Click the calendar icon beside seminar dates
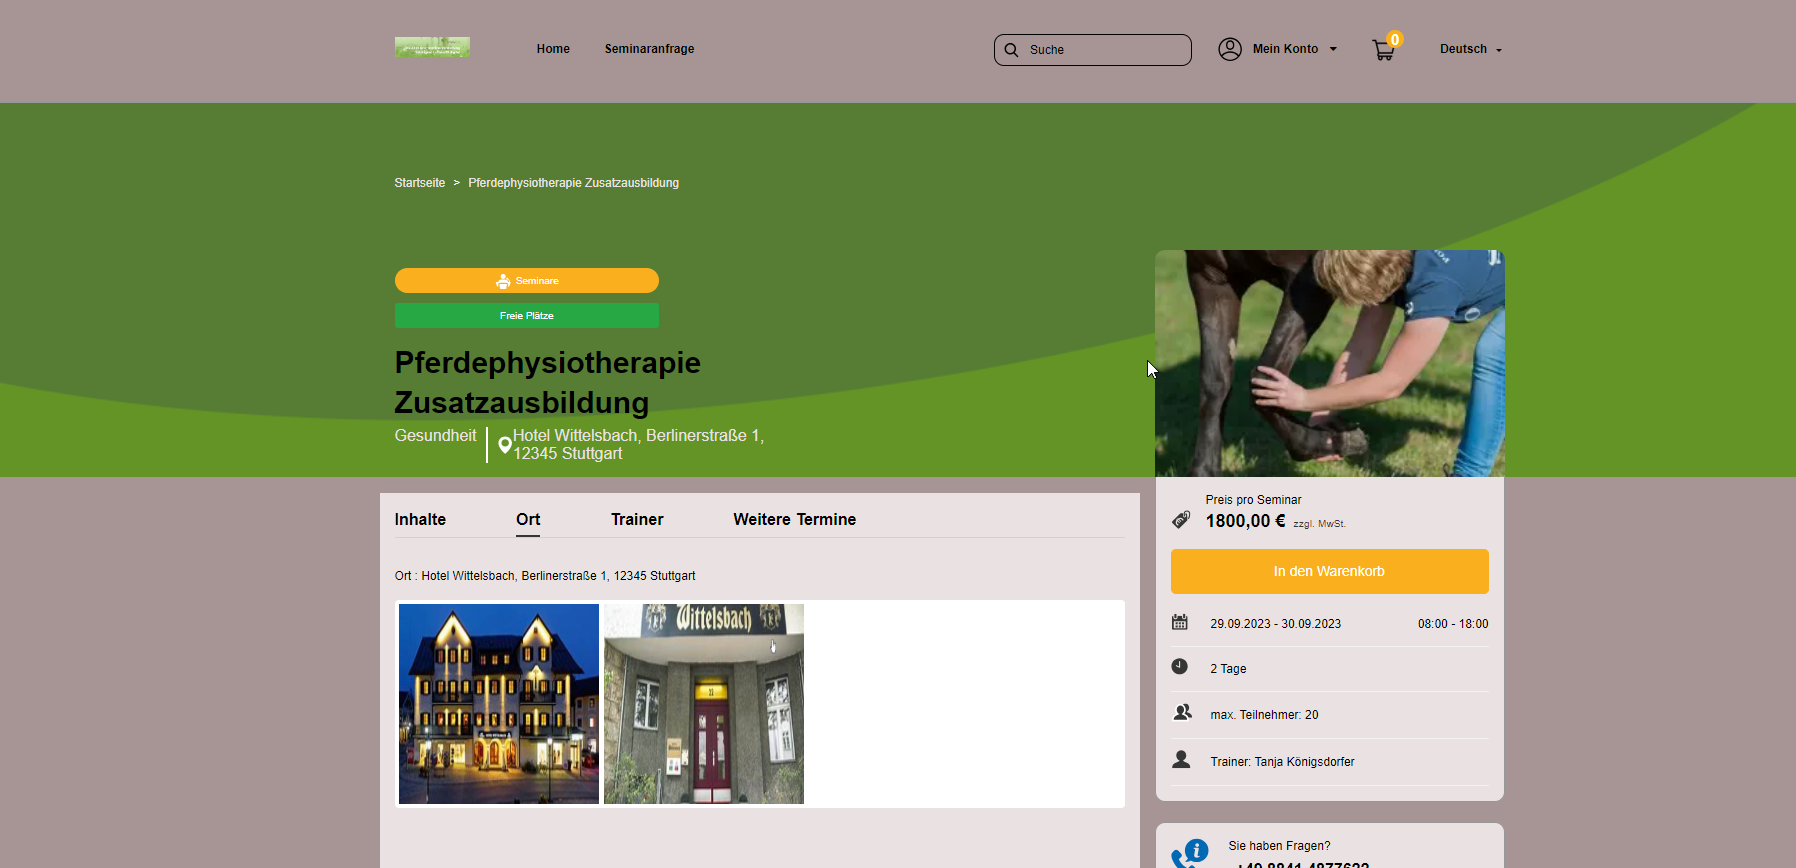The width and height of the screenshot is (1796, 868). pyautogui.click(x=1180, y=623)
